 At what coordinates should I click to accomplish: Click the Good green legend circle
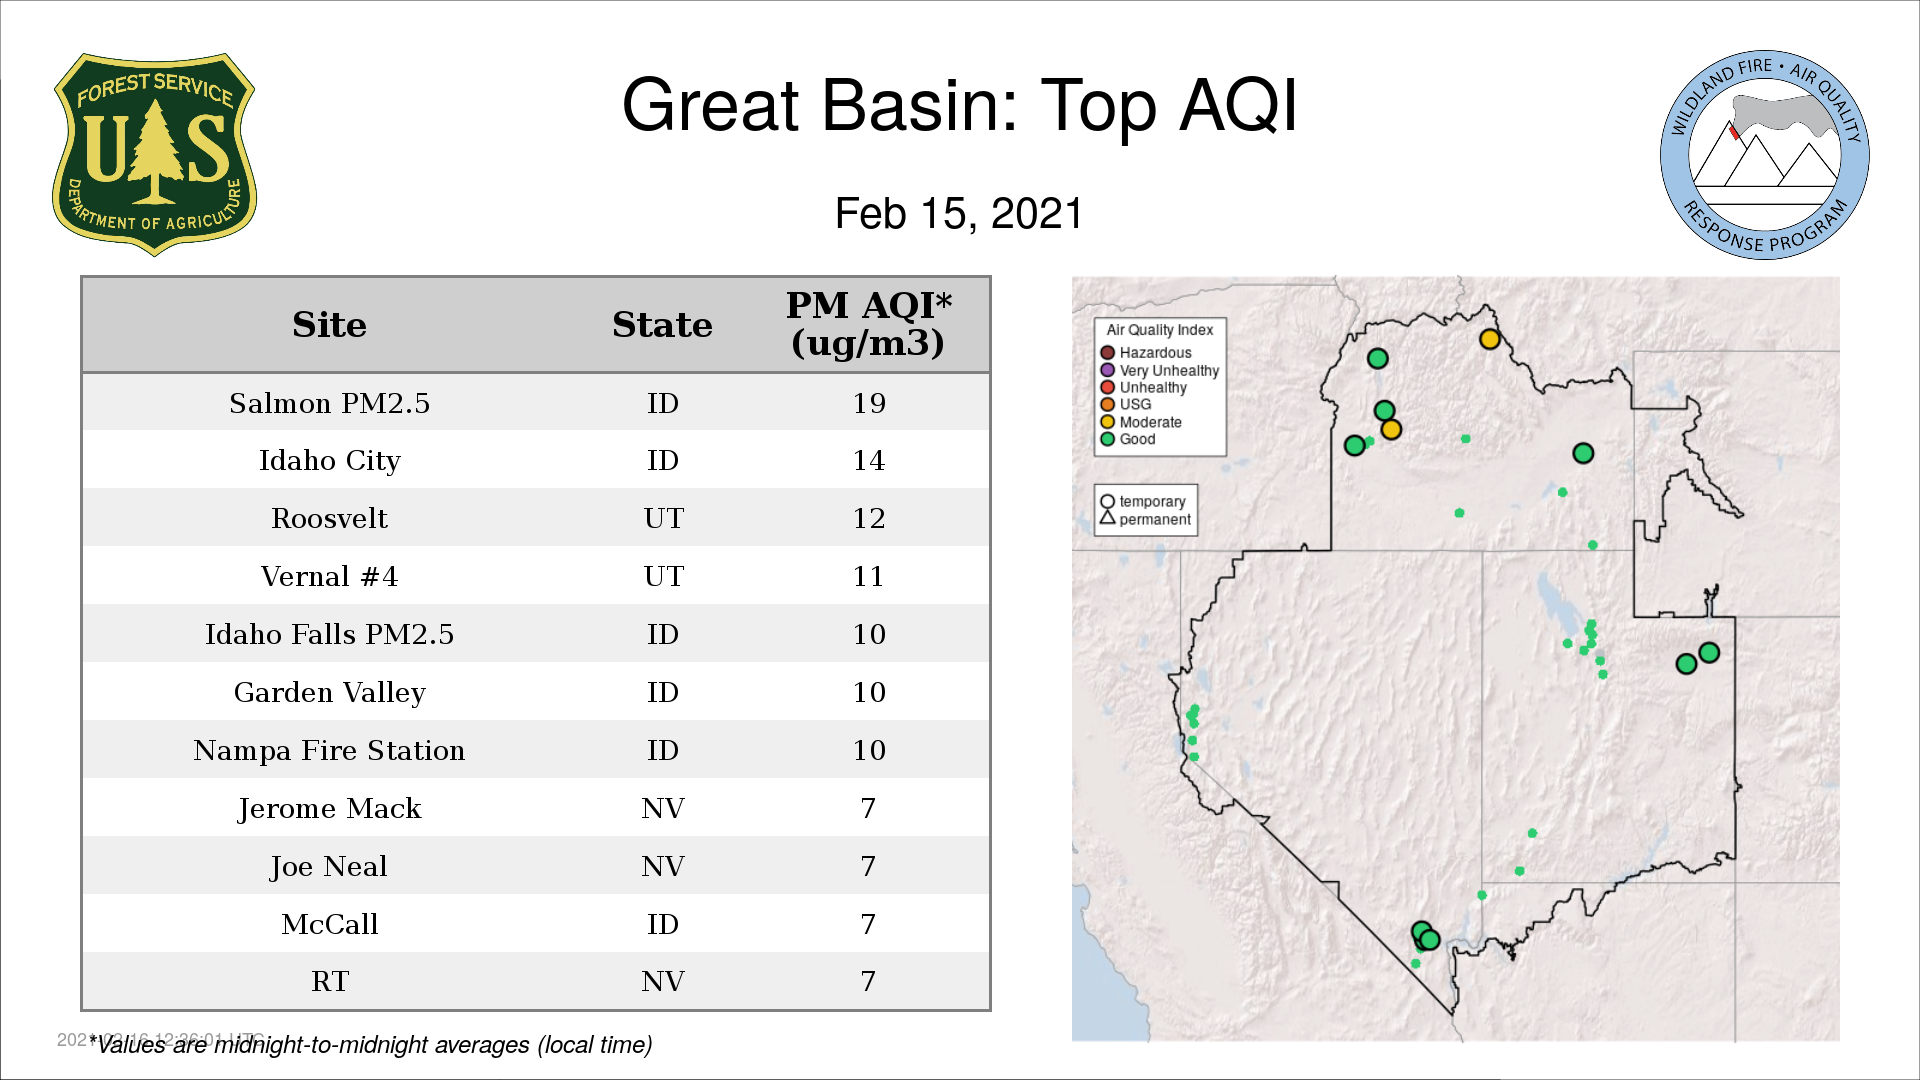click(1107, 439)
